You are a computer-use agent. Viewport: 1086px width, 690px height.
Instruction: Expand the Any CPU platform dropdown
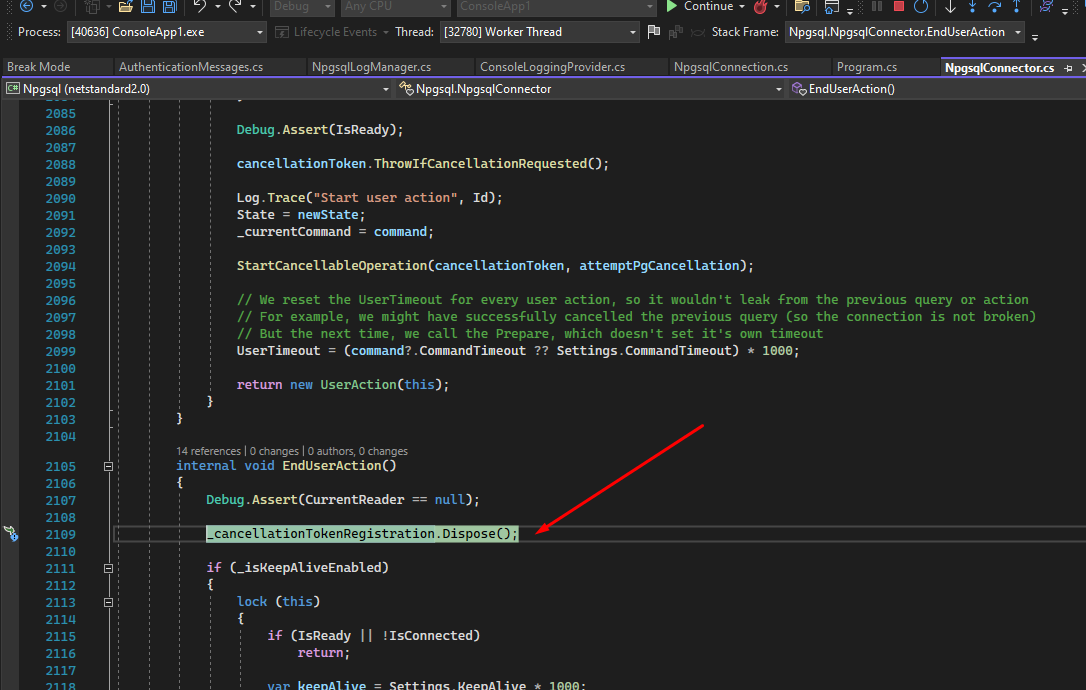point(394,7)
